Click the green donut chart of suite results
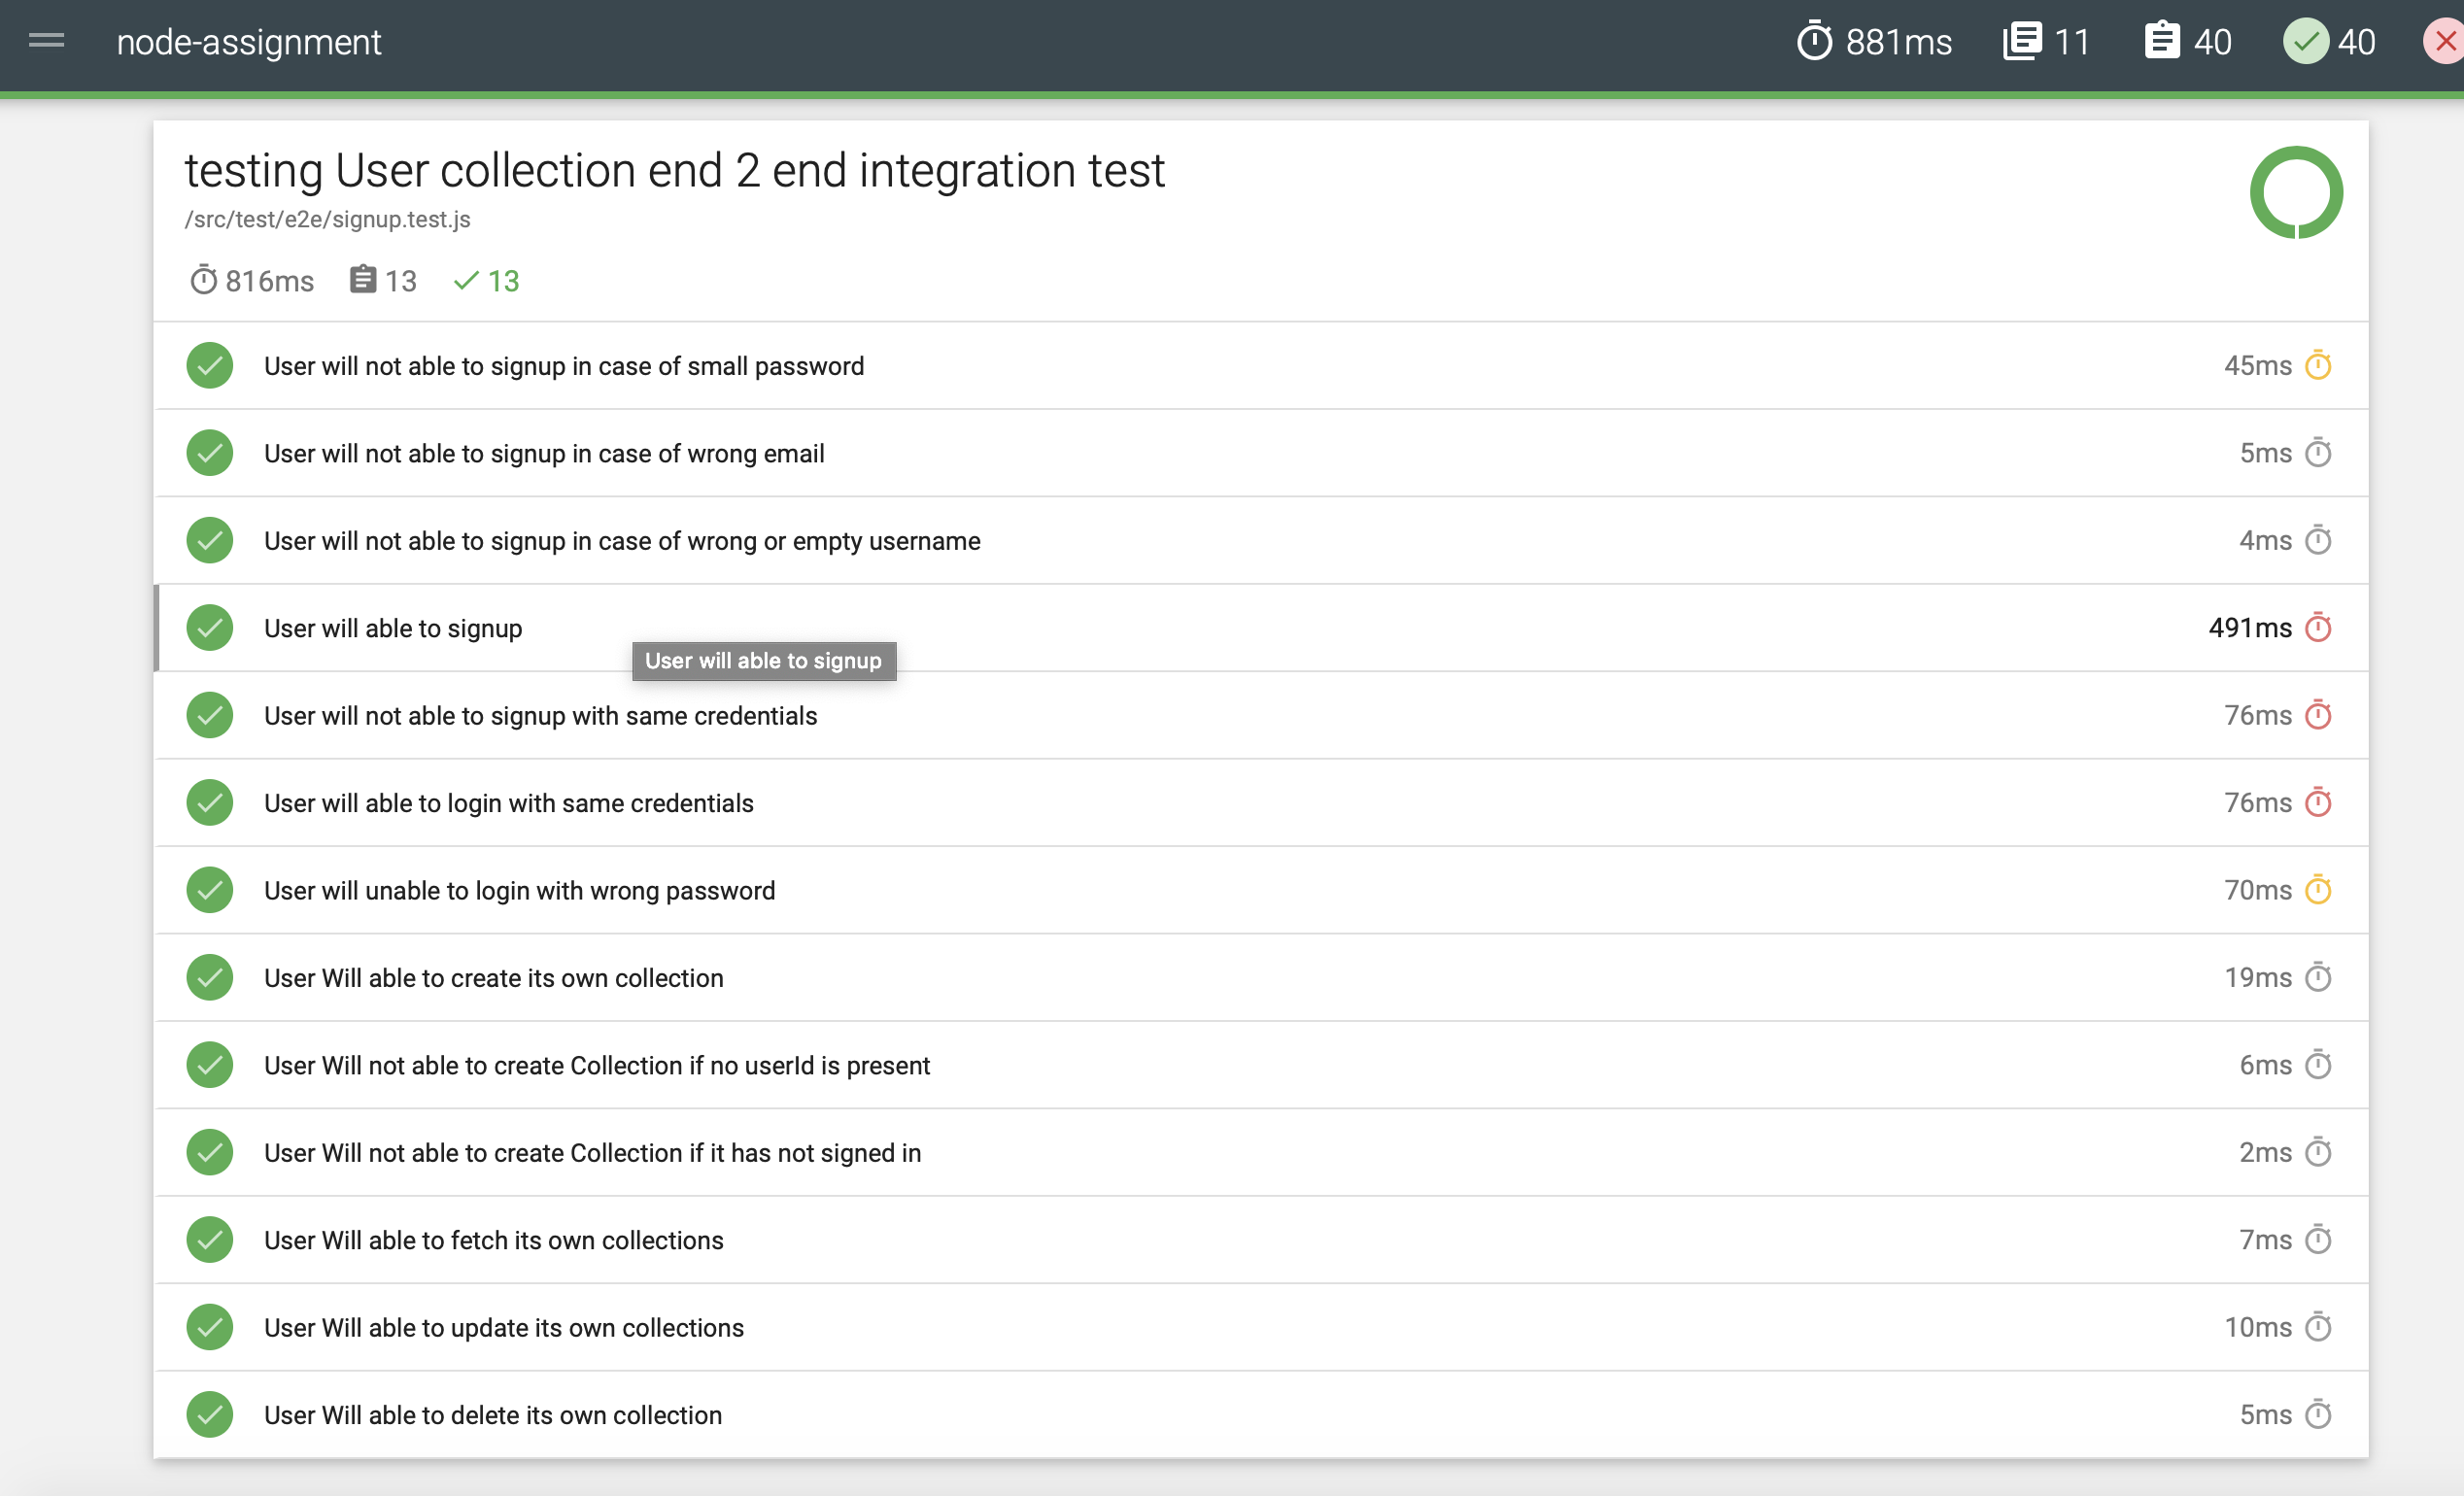The height and width of the screenshot is (1496, 2464). click(2296, 193)
